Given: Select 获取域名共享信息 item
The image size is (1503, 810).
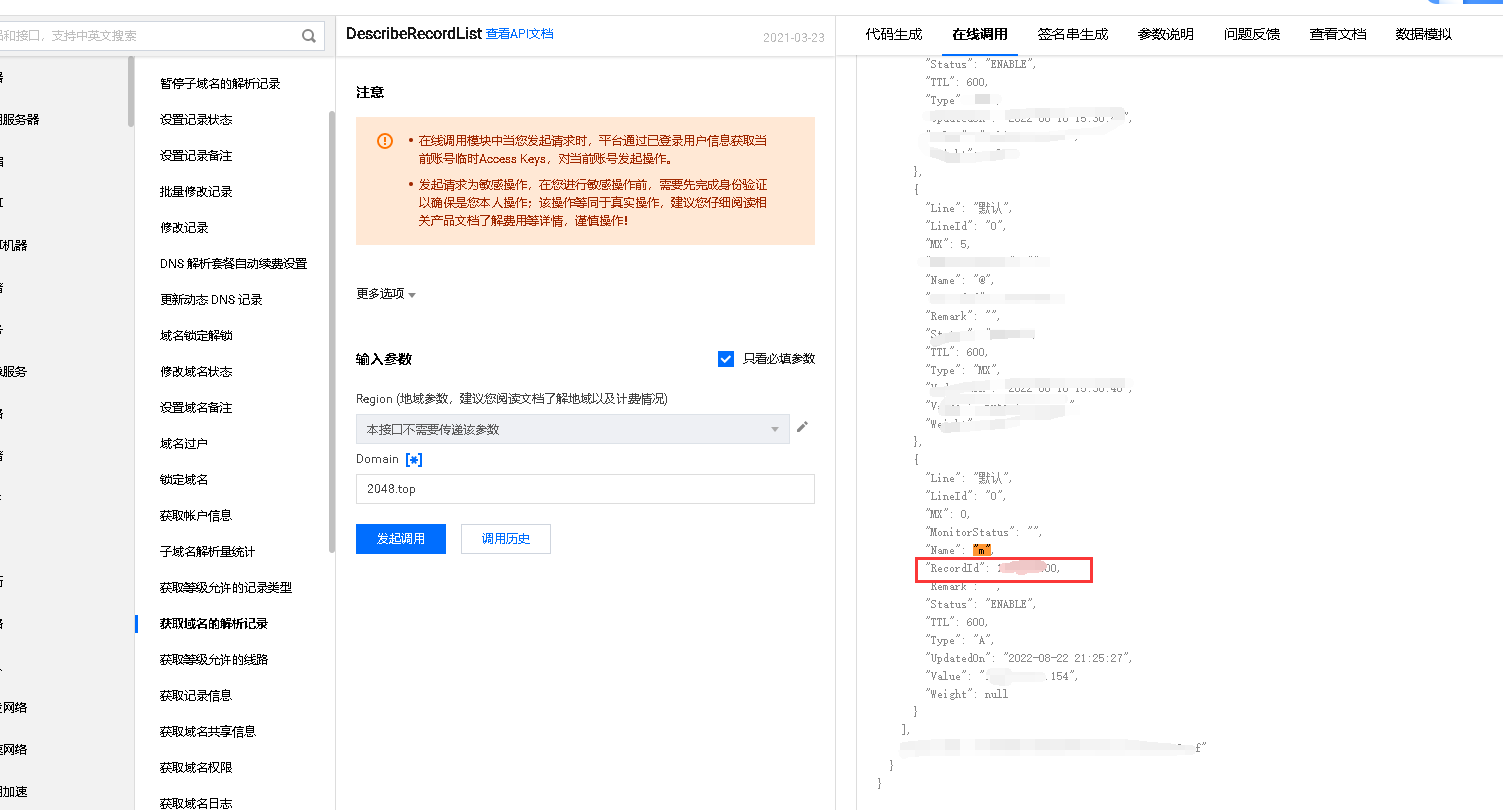Looking at the screenshot, I should point(208,732).
